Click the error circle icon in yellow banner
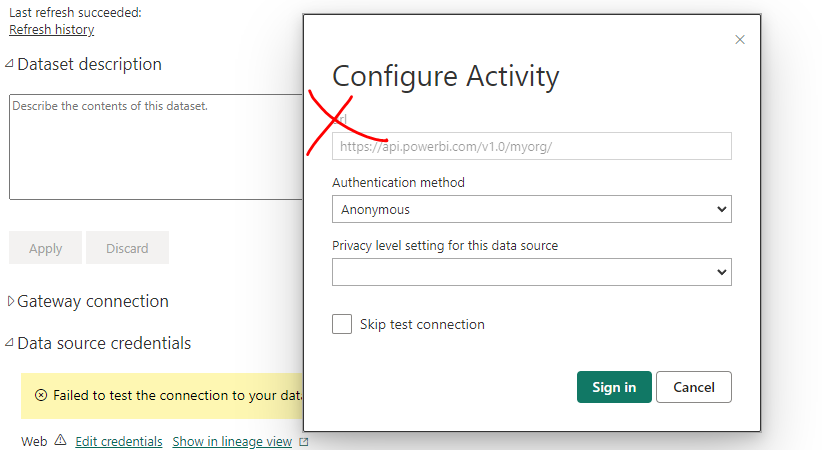Screen dimensions: 822x450 pyautogui.click(x=41, y=395)
